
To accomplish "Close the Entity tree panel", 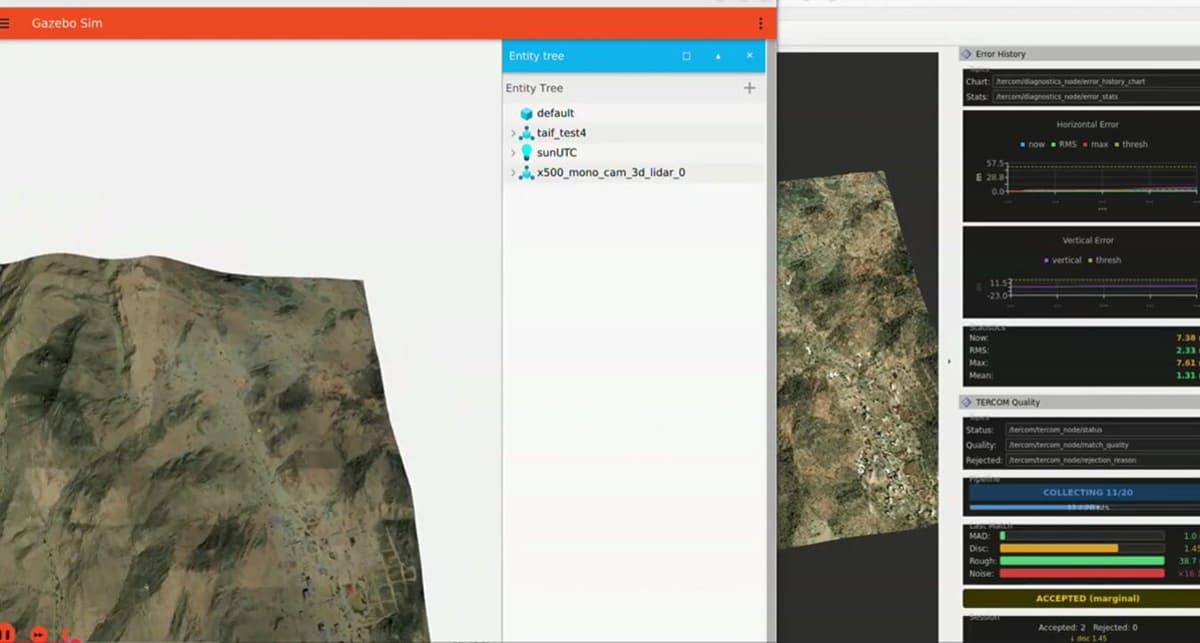I will pos(749,56).
